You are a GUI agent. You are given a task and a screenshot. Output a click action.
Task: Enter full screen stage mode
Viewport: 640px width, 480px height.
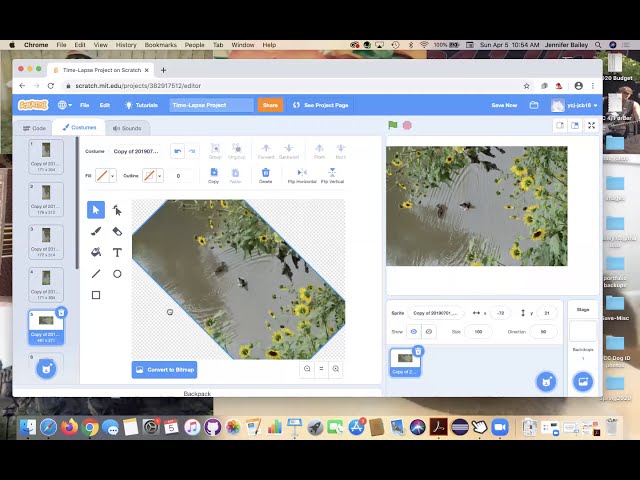pos(591,125)
